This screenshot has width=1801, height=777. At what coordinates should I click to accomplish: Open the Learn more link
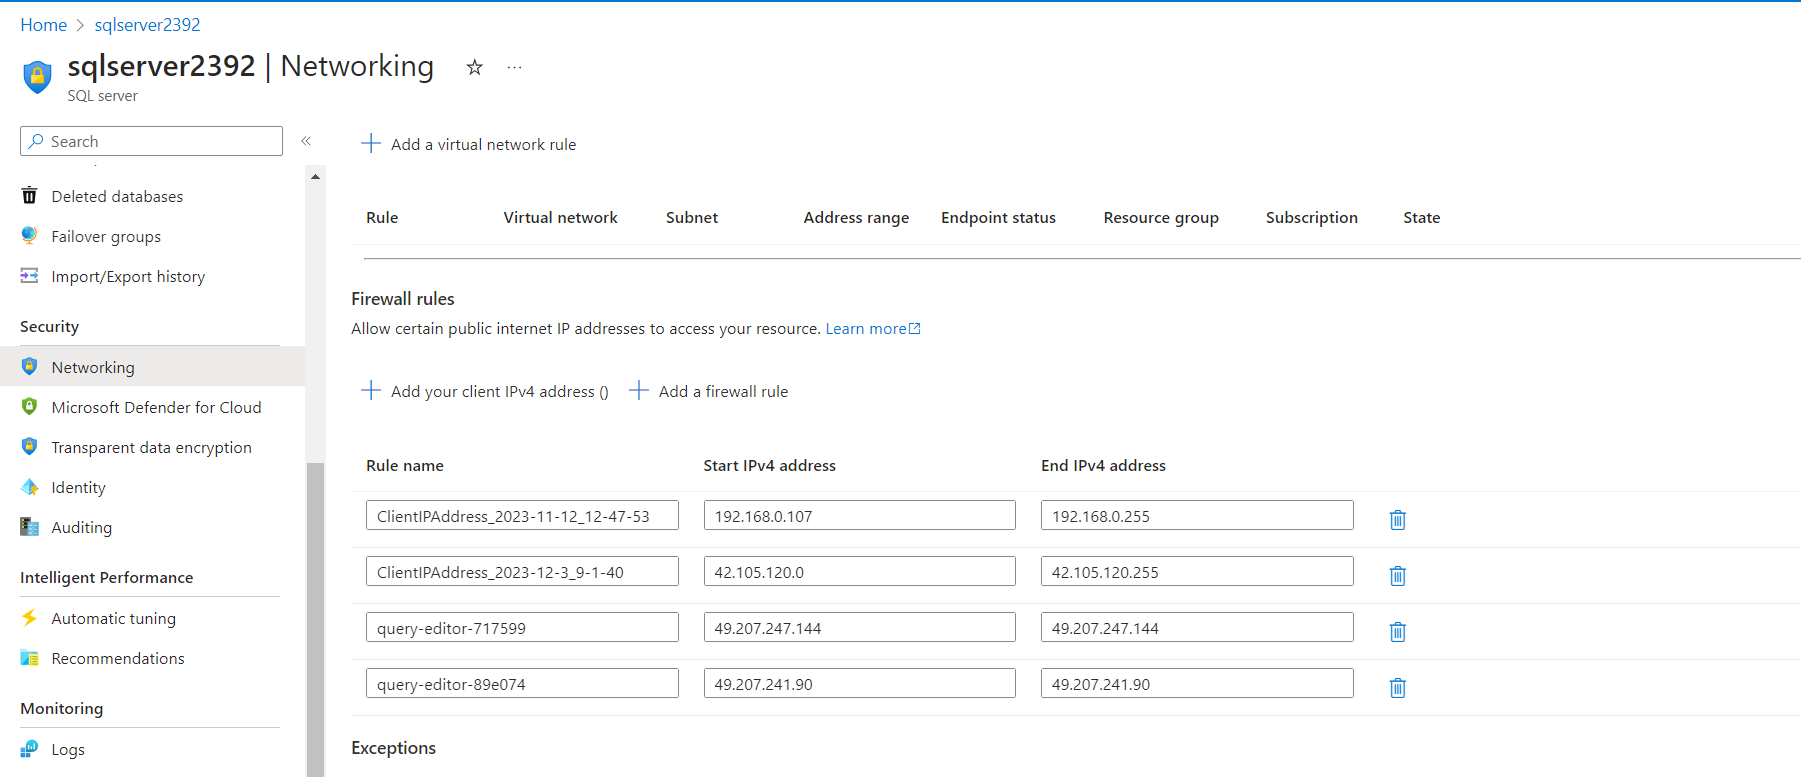(873, 329)
